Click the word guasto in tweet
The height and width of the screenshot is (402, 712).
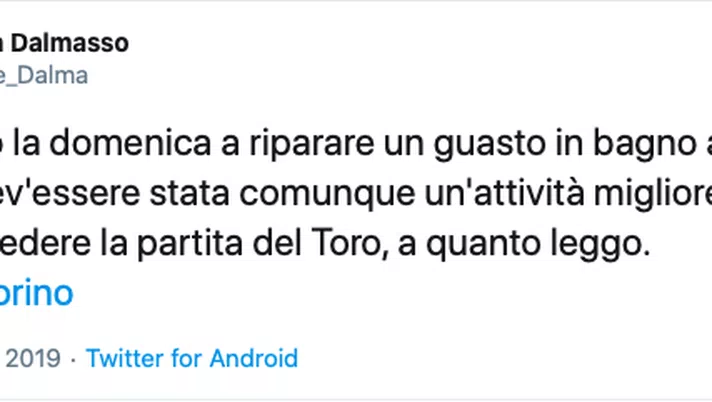490,145
